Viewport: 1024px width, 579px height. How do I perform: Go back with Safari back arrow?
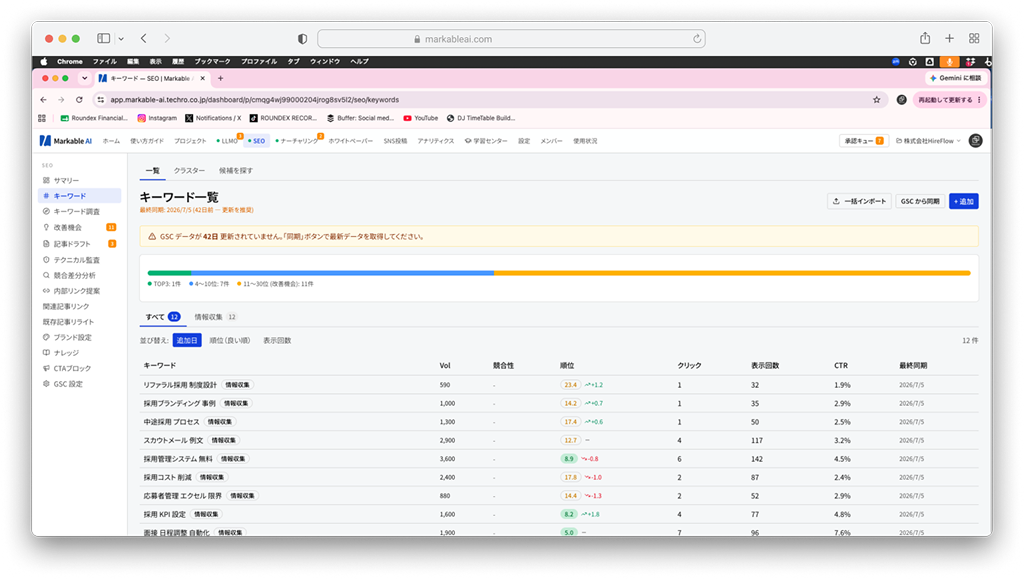(144, 39)
